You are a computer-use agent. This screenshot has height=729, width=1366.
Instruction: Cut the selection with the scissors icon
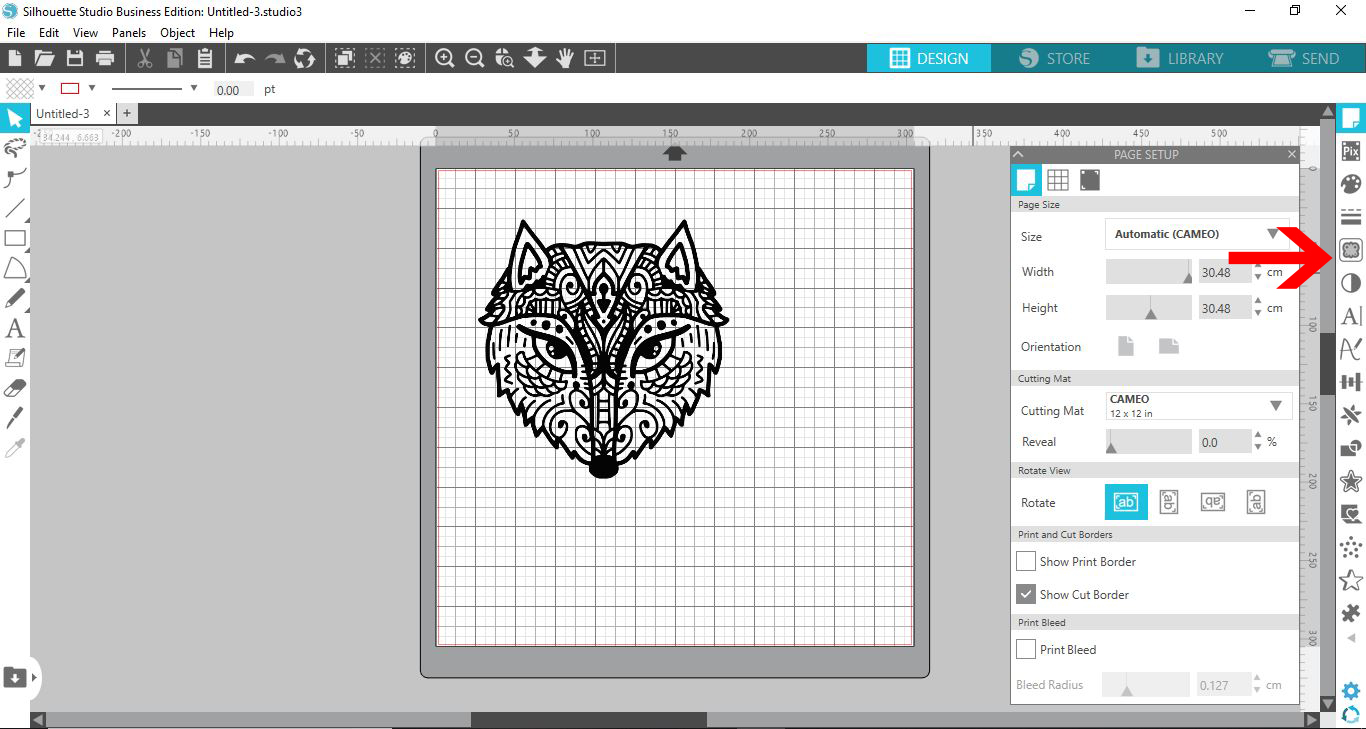pyautogui.click(x=145, y=58)
